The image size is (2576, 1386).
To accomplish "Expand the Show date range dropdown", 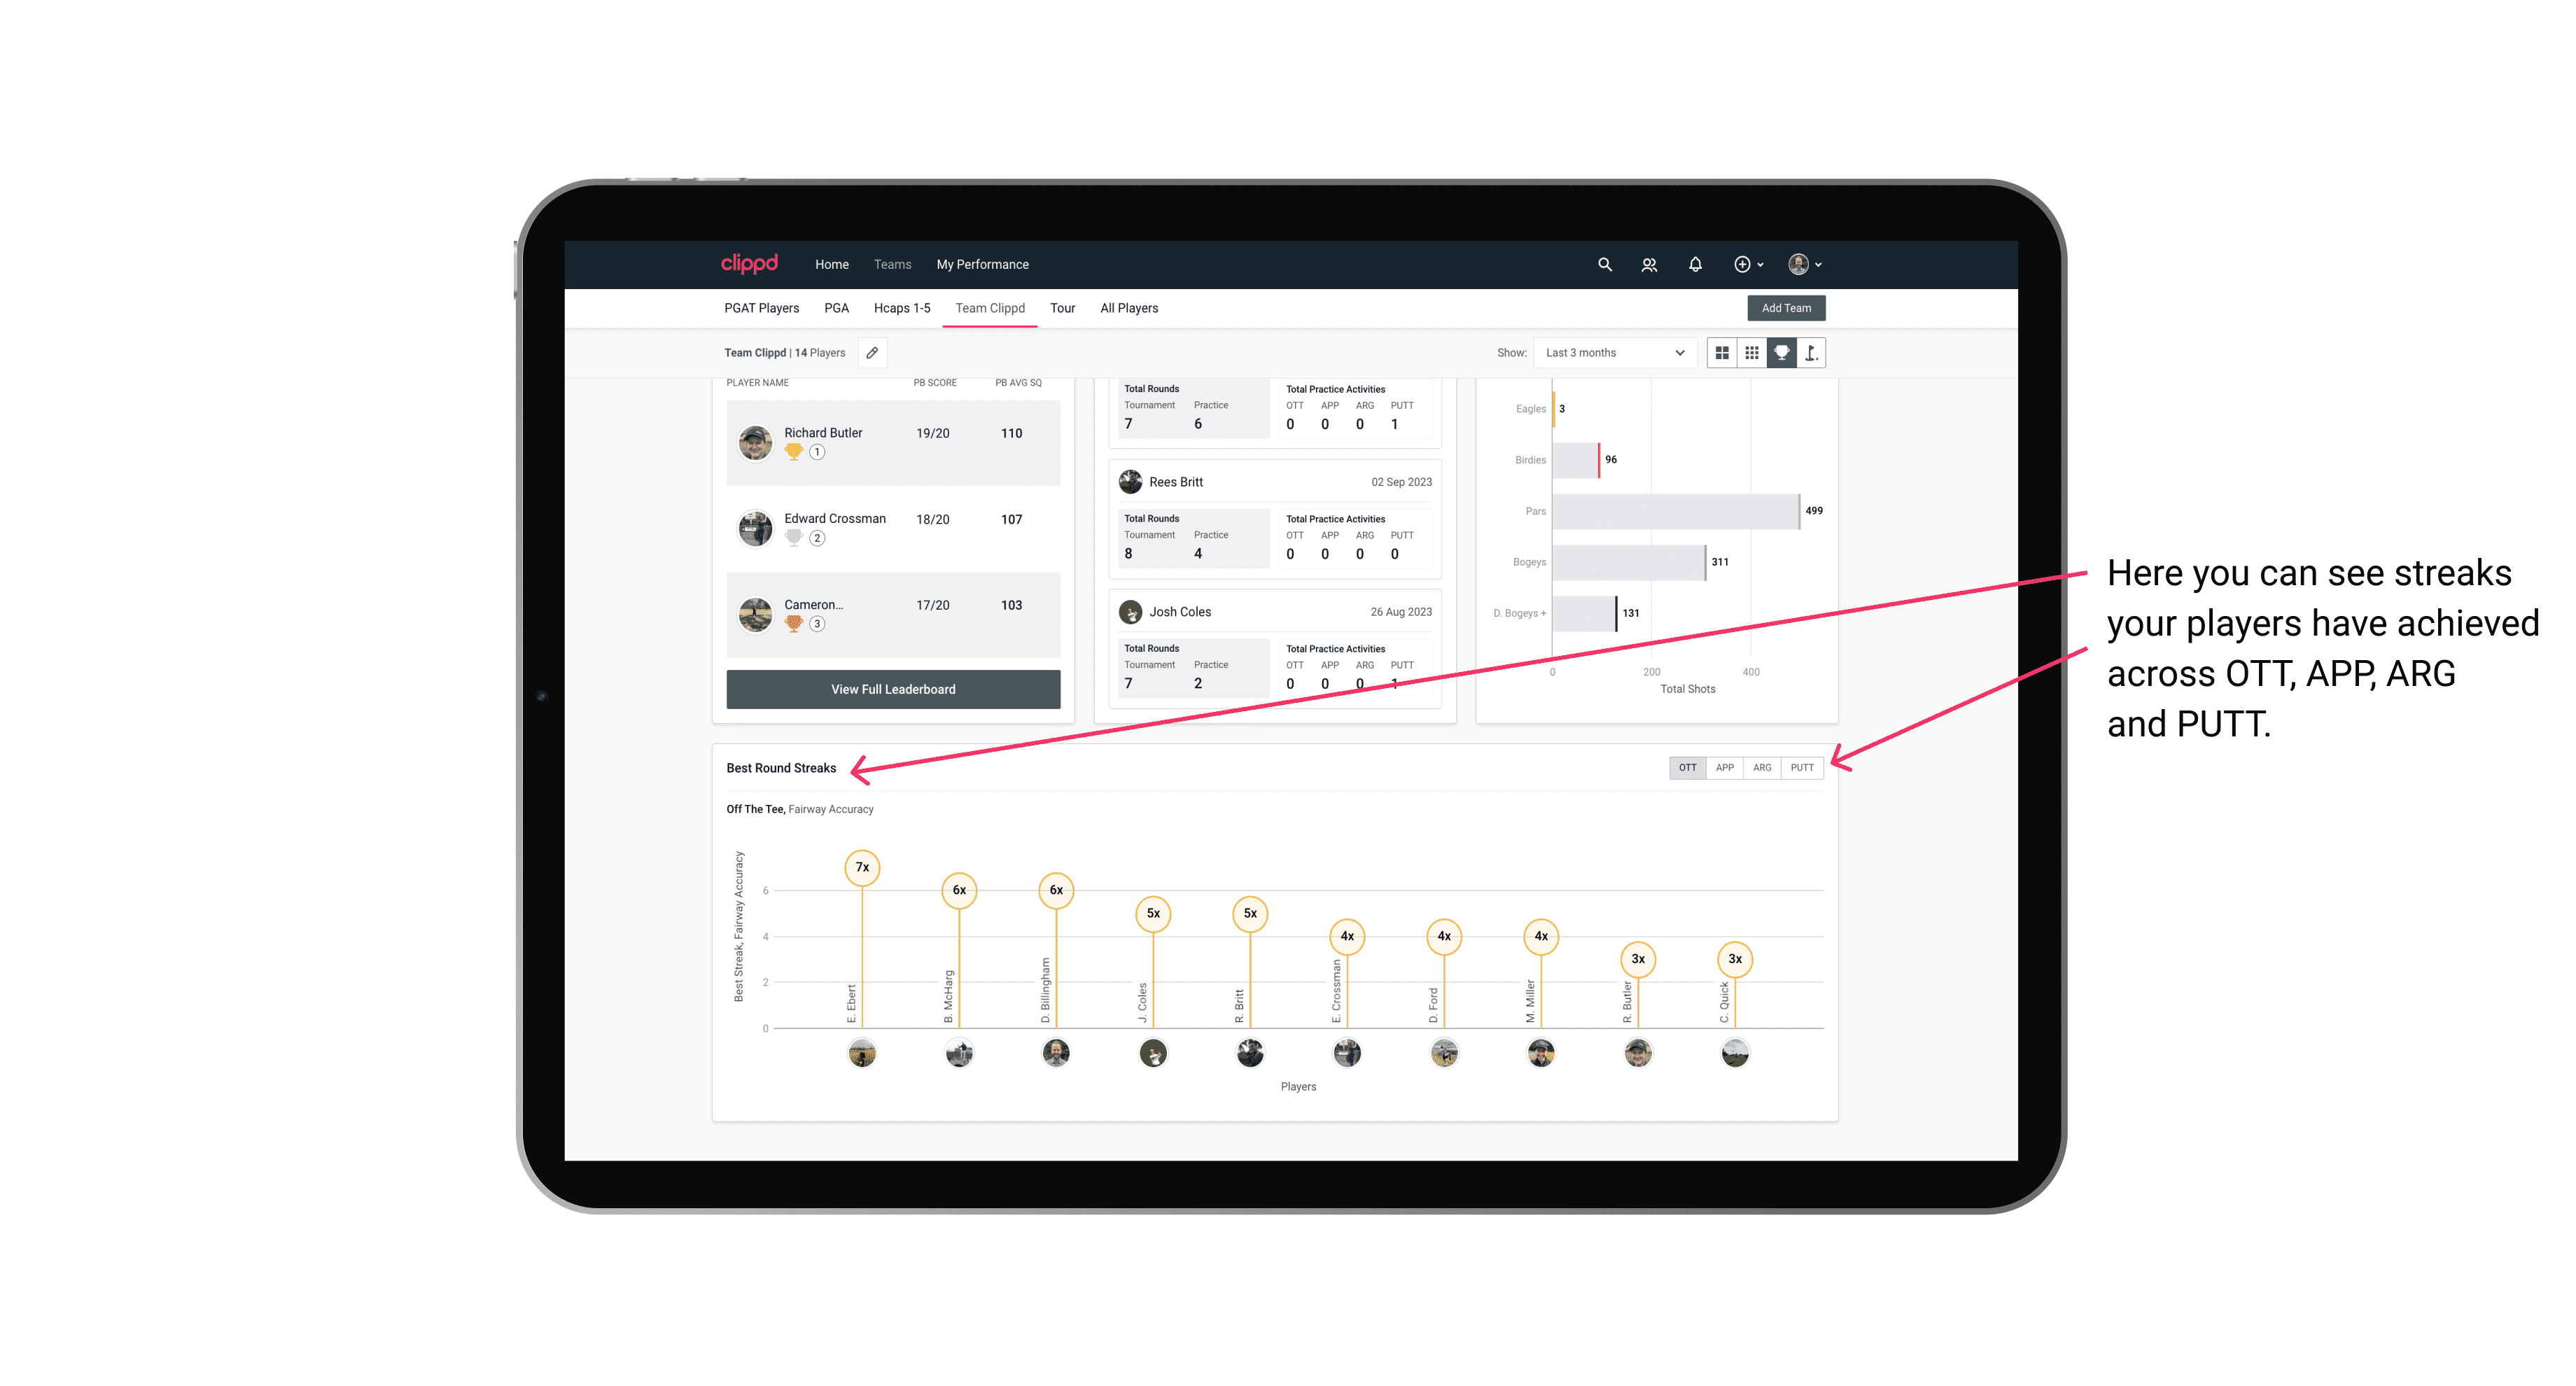I will pyautogui.click(x=1611, y=353).
